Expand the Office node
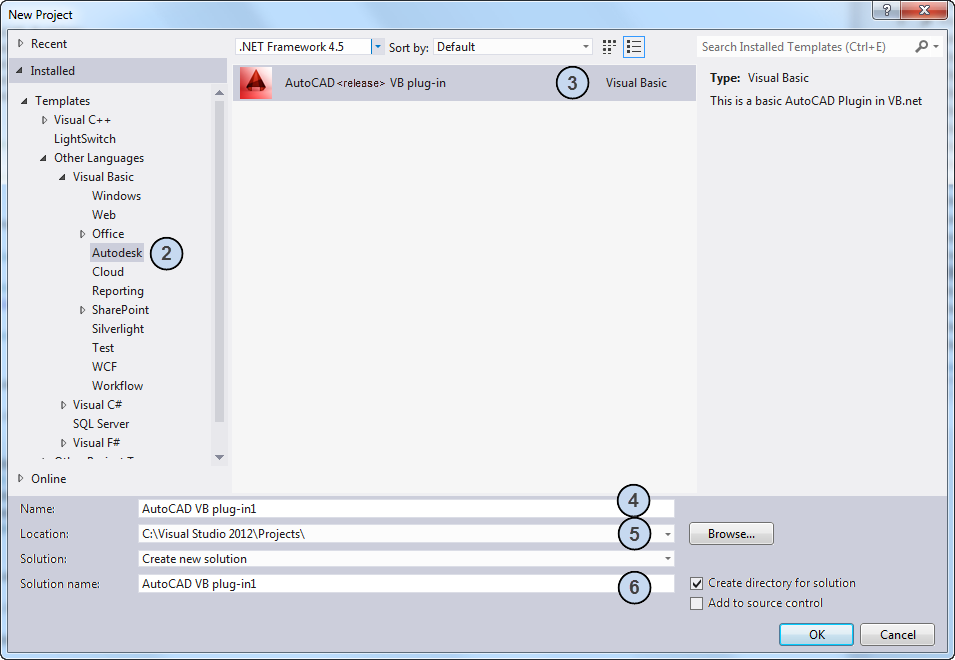Screen dimensions: 955x660 coord(82,234)
